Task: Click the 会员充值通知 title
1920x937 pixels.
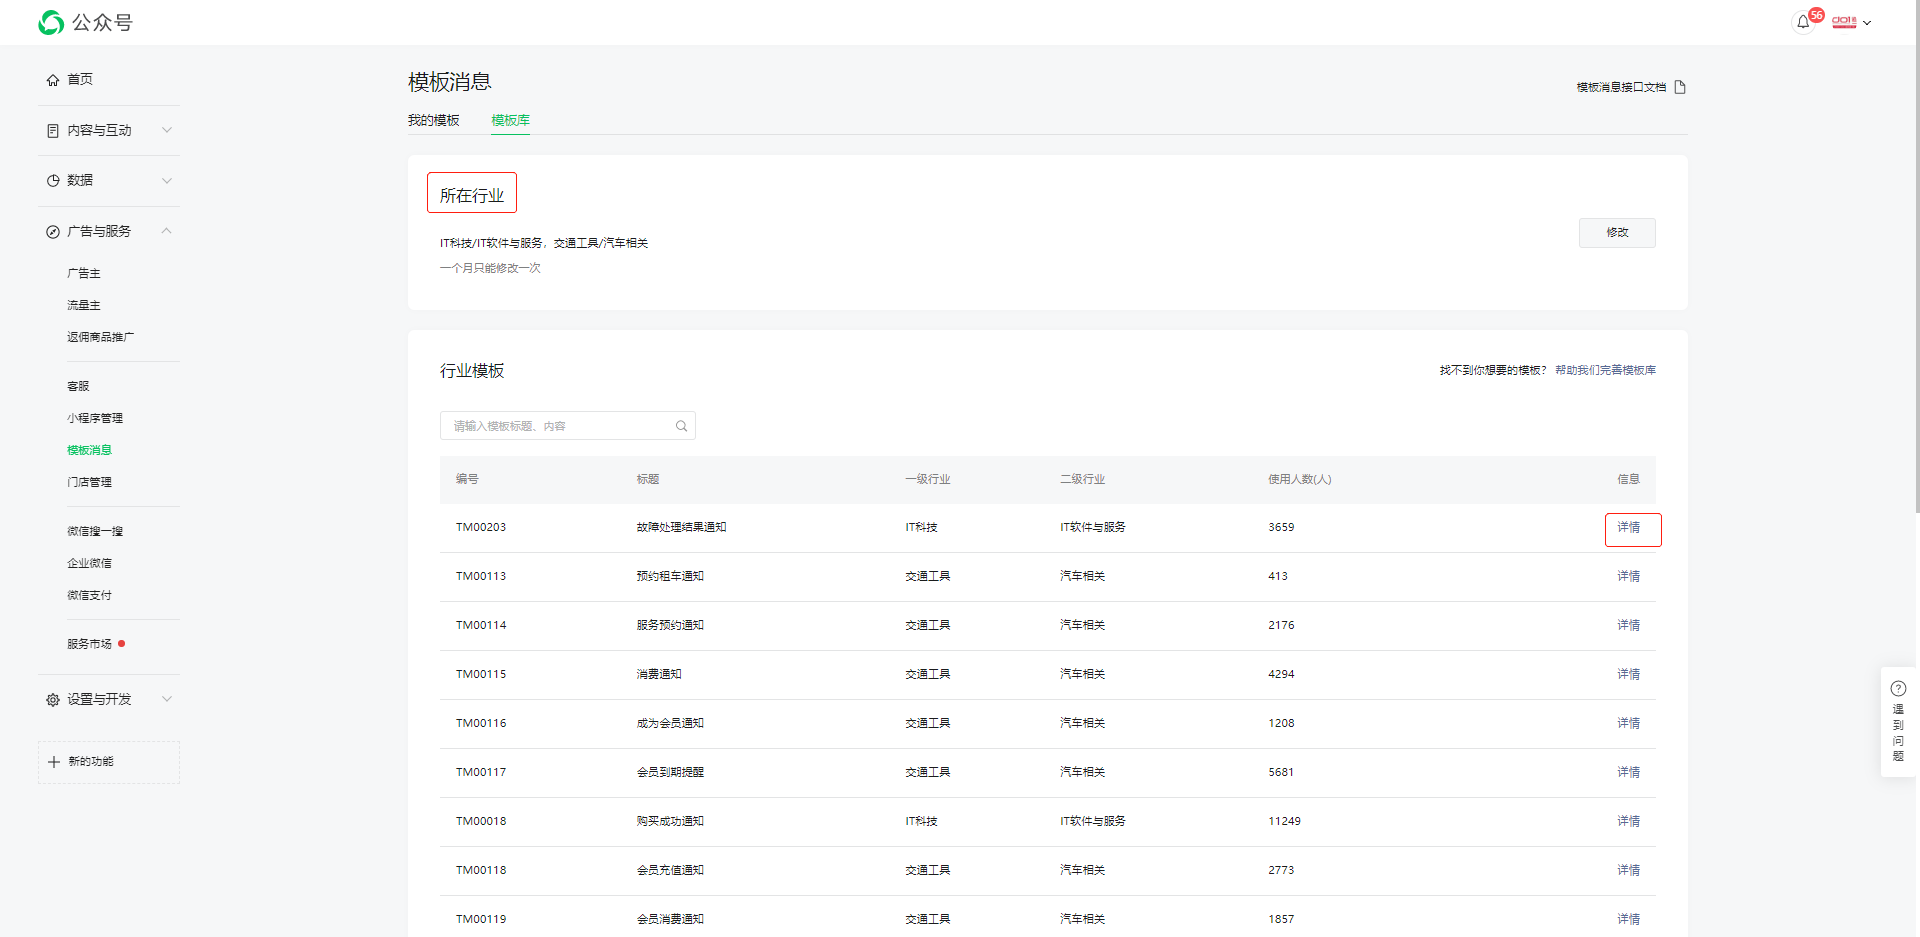Action: (x=670, y=870)
